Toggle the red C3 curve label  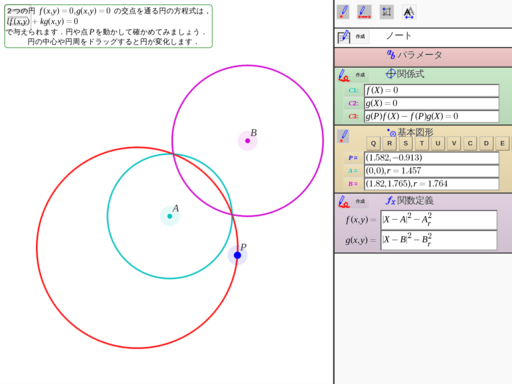coord(353,116)
